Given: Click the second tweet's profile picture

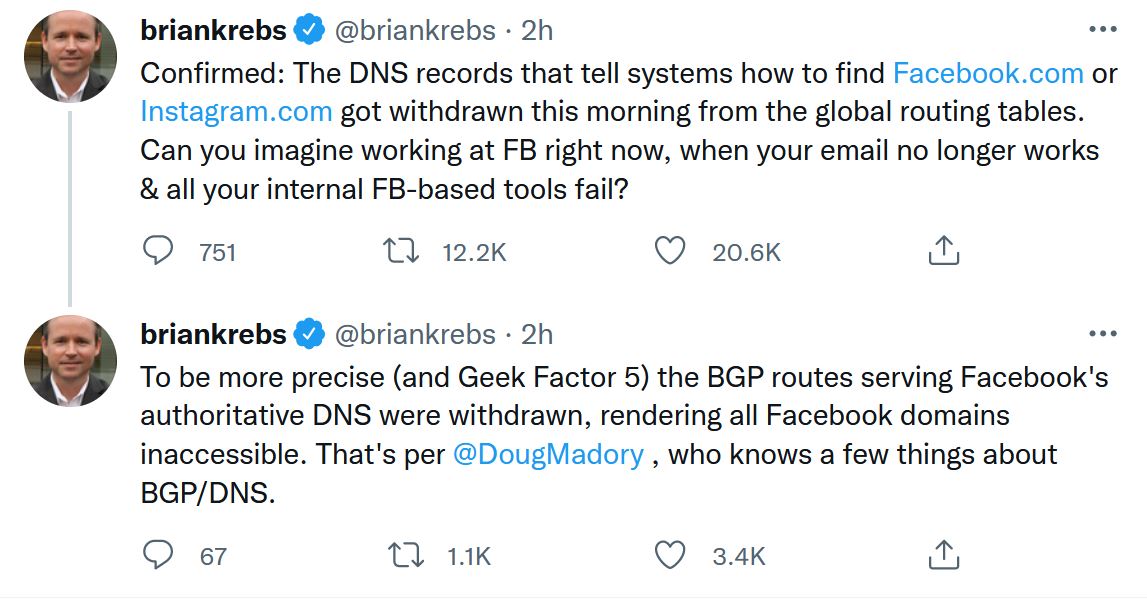Looking at the screenshot, I should tap(70, 360).
